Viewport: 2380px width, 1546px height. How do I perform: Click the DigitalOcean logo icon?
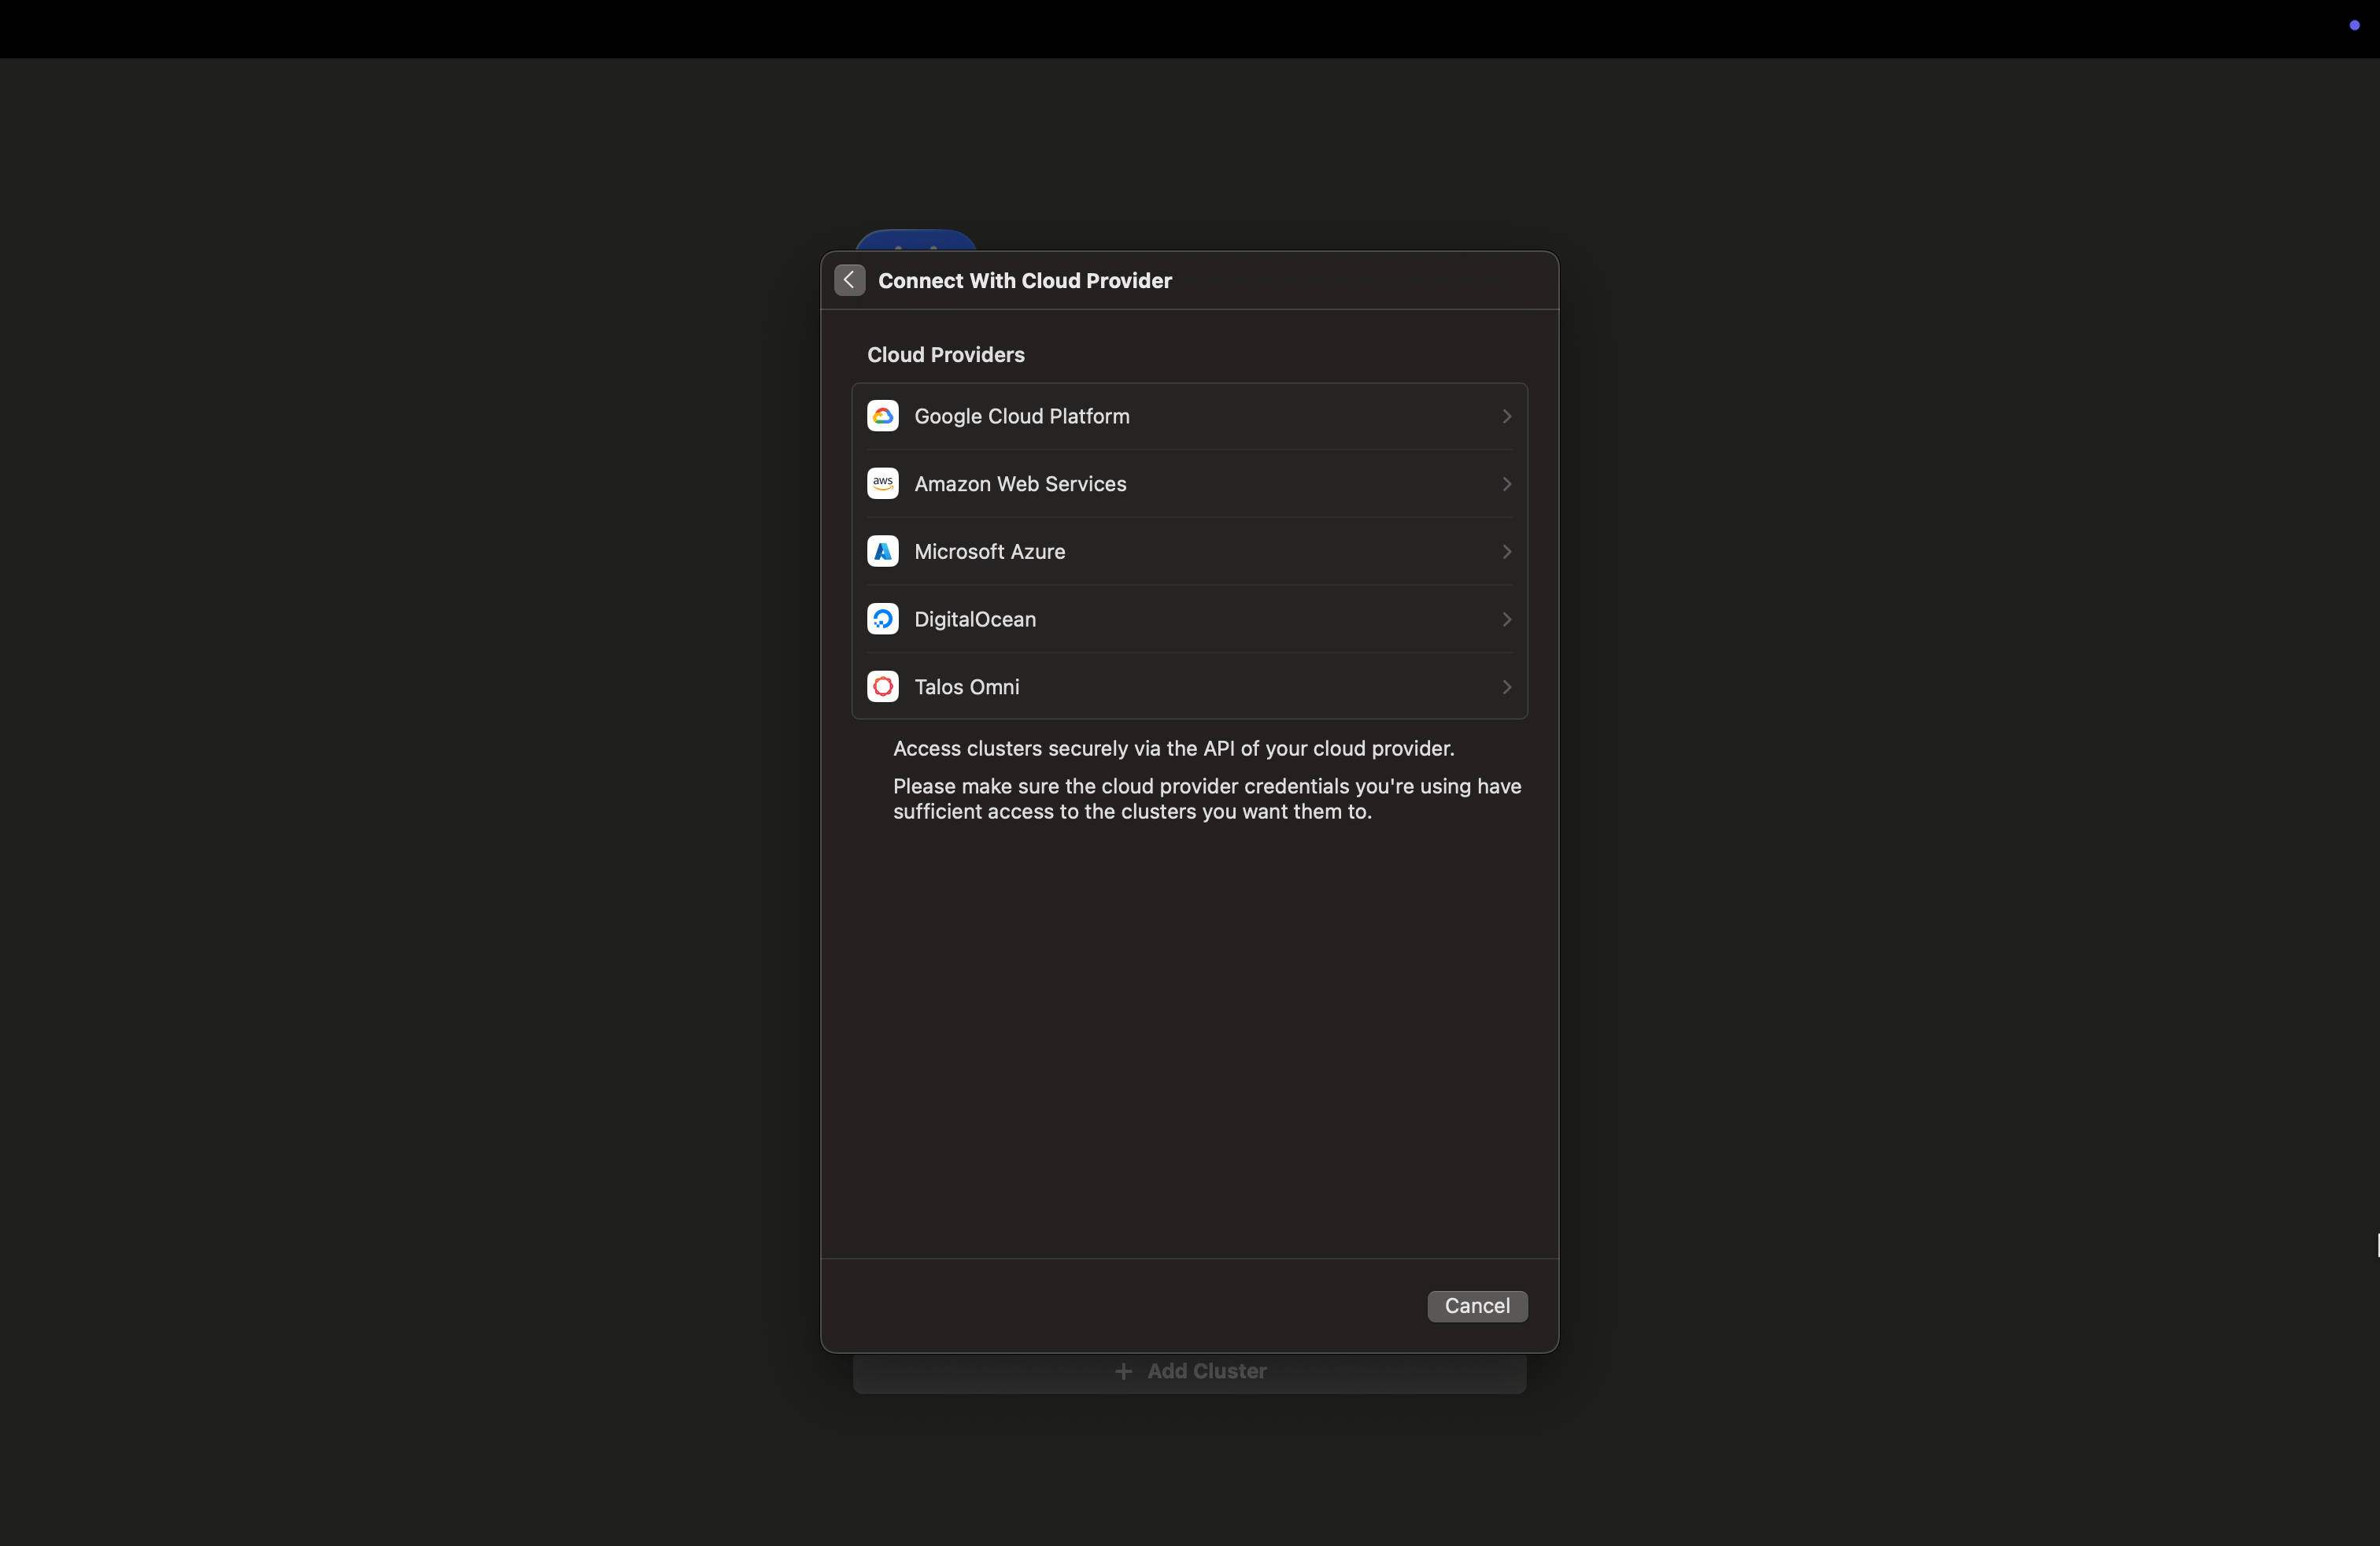pyautogui.click(x=882, y=619)
